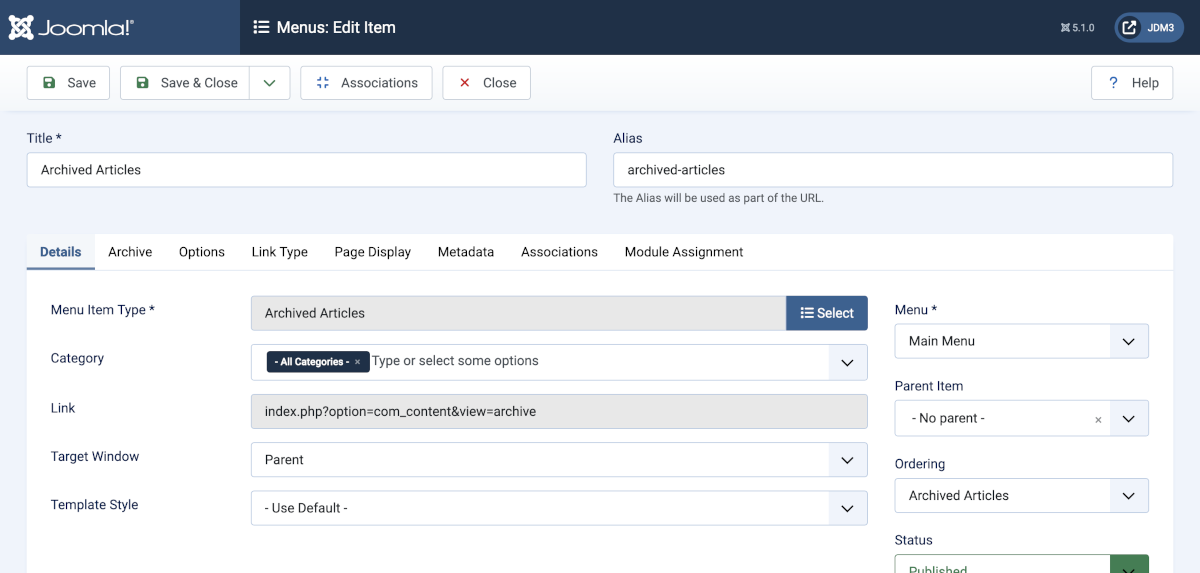This screenshot has width=1200, height=573.
Task: Click the Joomla logo in header
Action: [71, 27]
